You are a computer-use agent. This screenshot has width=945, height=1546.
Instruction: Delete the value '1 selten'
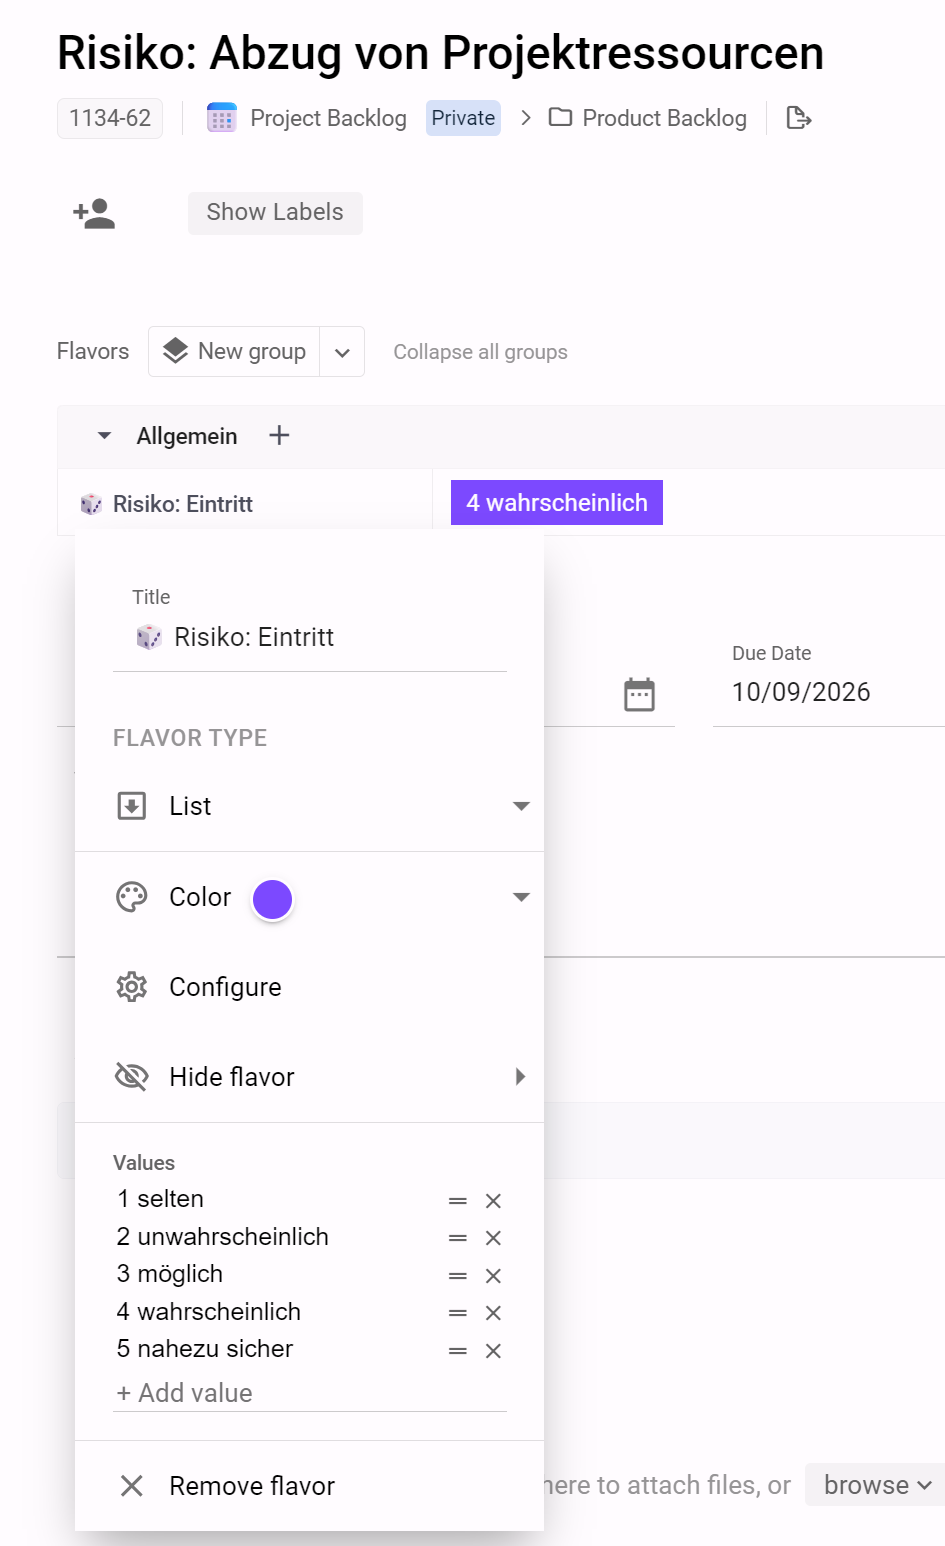click(493, 1201)
